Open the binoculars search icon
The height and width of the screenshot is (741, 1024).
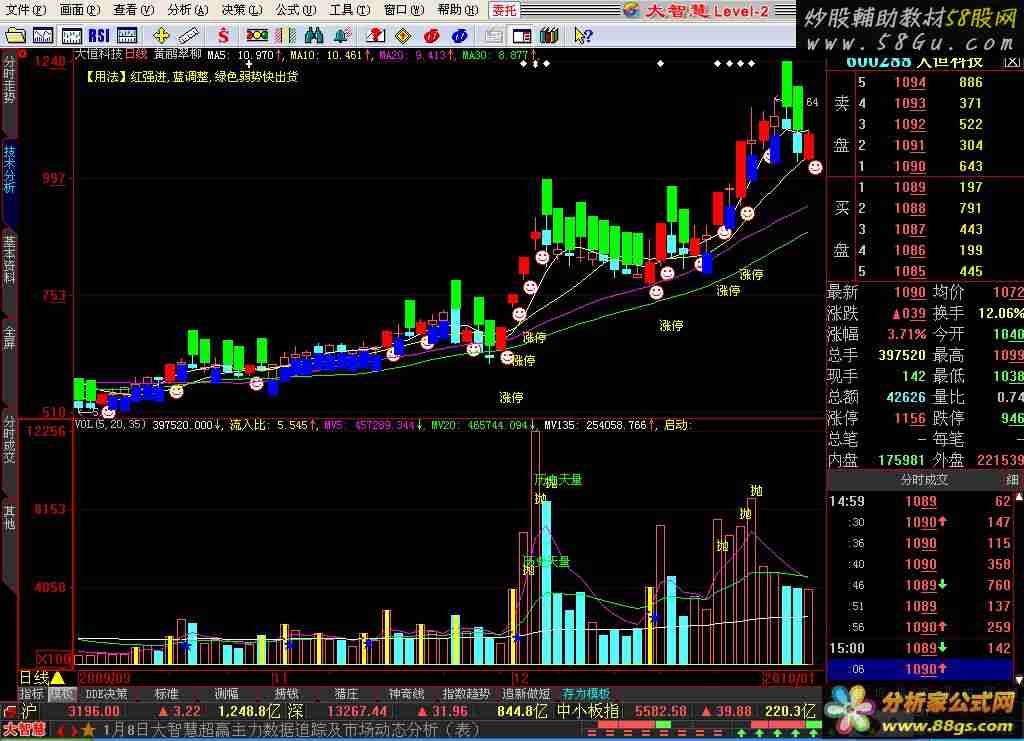pos(314,35)
